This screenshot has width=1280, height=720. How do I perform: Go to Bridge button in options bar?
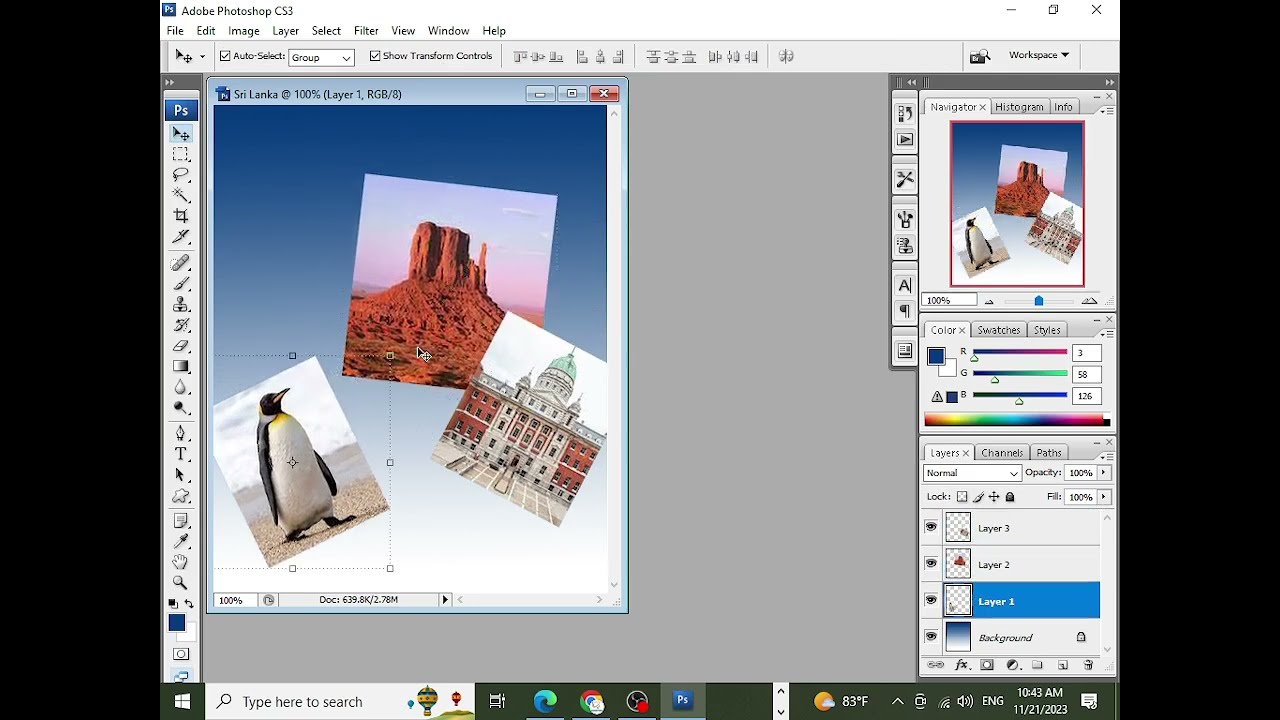[980, 56]
